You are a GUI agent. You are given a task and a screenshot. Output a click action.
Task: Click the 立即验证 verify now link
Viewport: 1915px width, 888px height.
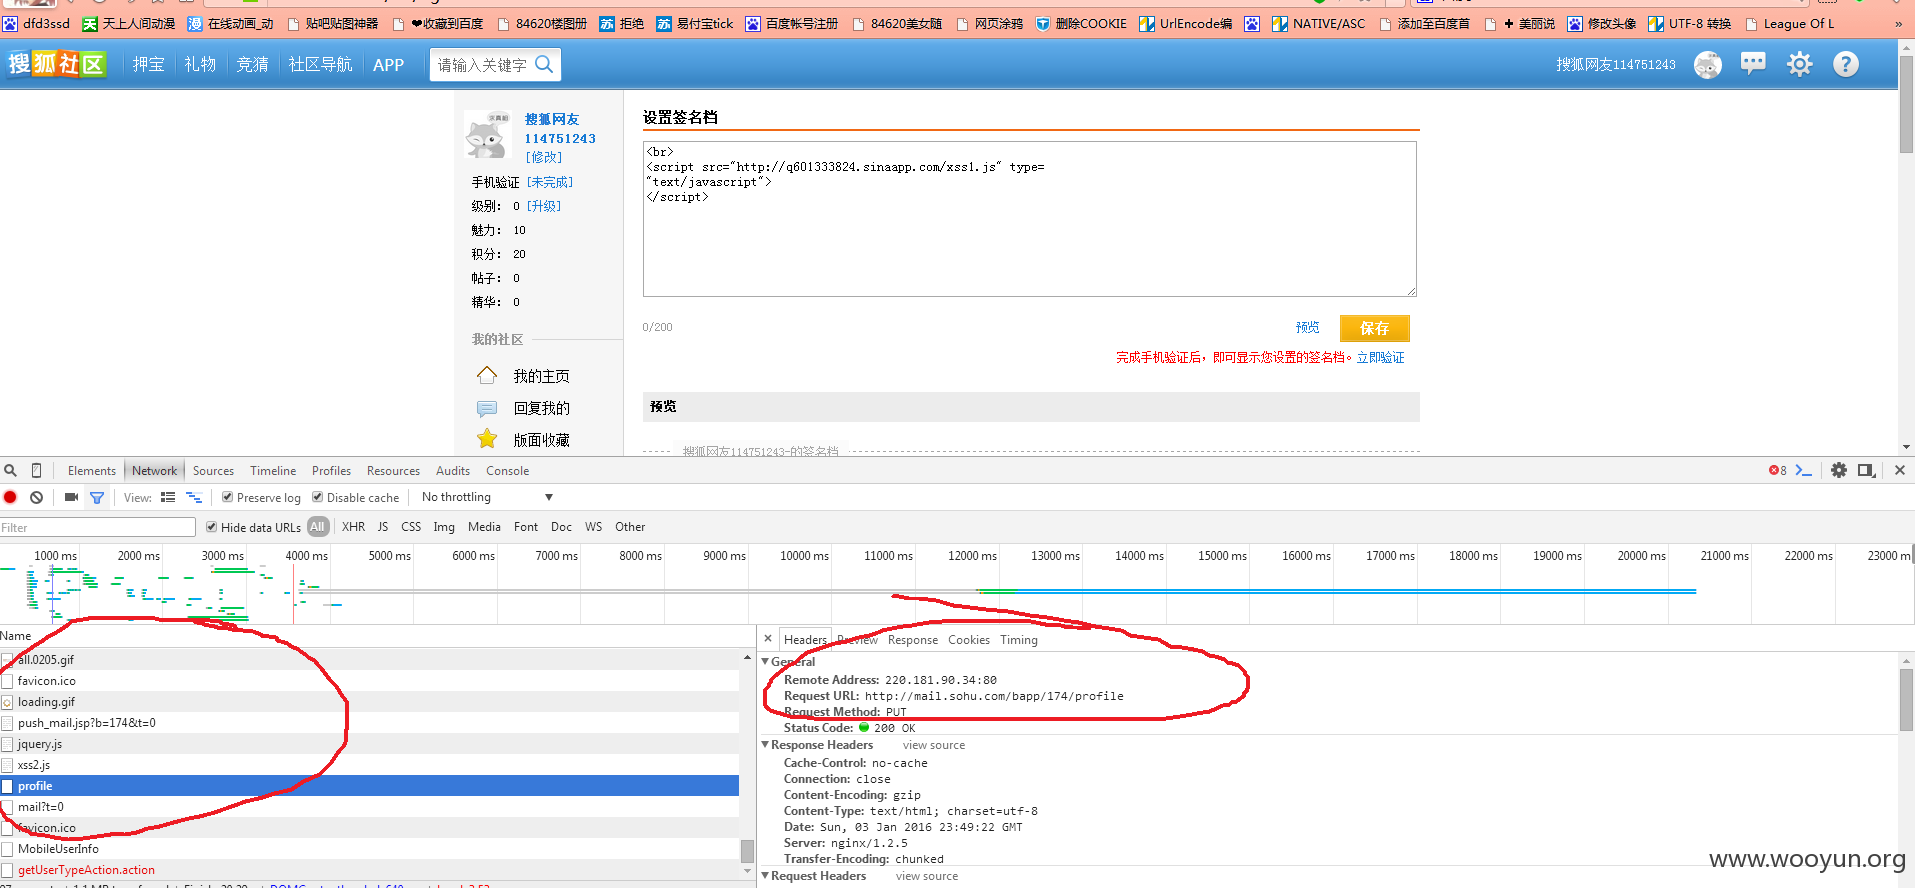[1380, 358]
